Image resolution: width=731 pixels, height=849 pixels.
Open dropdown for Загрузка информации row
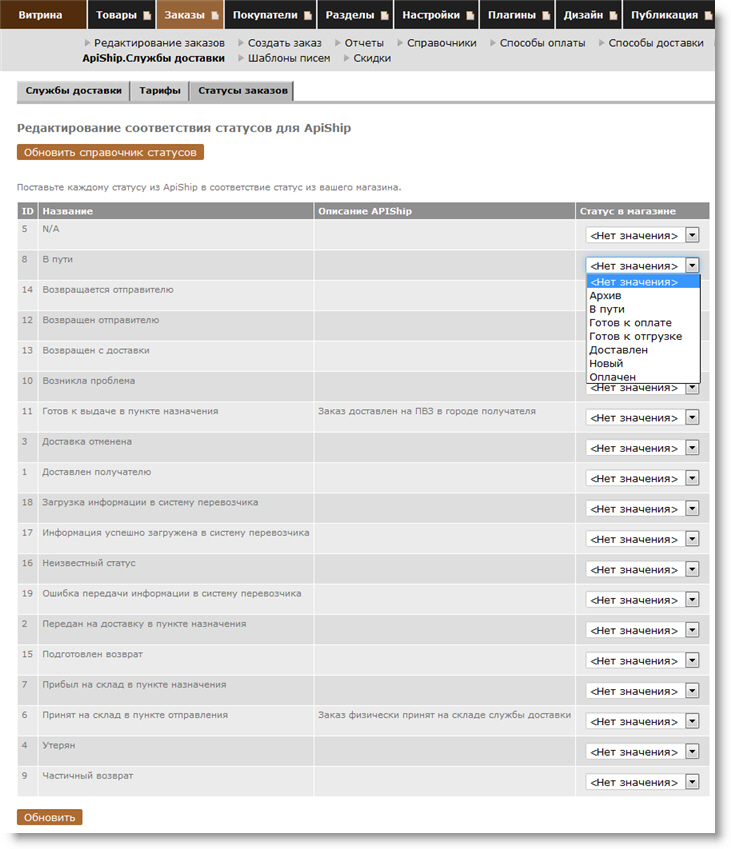642,508
